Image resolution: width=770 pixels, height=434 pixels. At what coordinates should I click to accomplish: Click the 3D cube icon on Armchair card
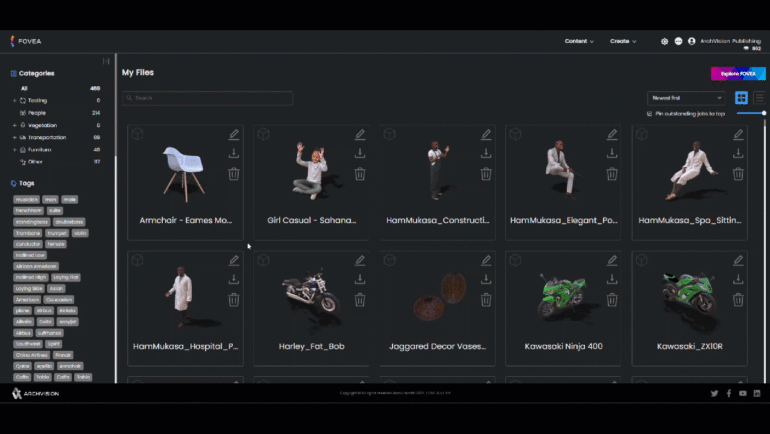(138, 134)
